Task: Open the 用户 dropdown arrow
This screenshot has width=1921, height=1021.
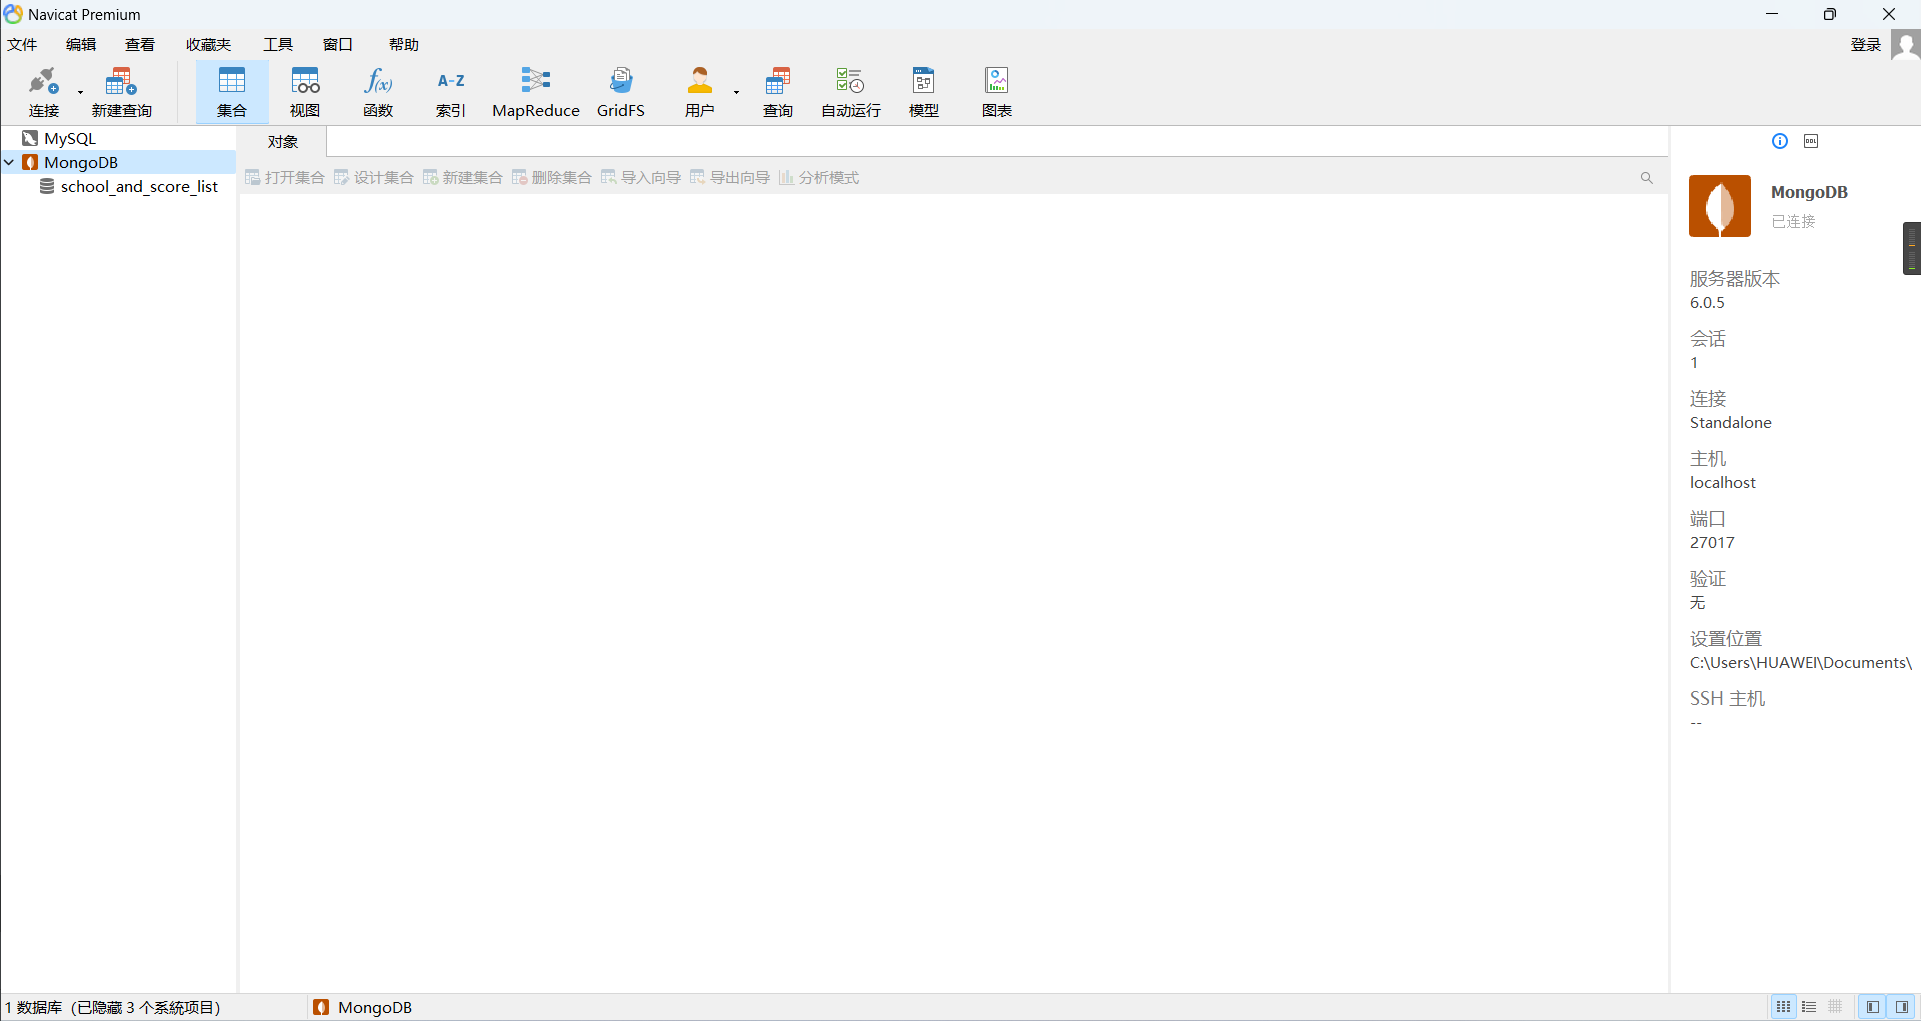Action: (736, 93)
